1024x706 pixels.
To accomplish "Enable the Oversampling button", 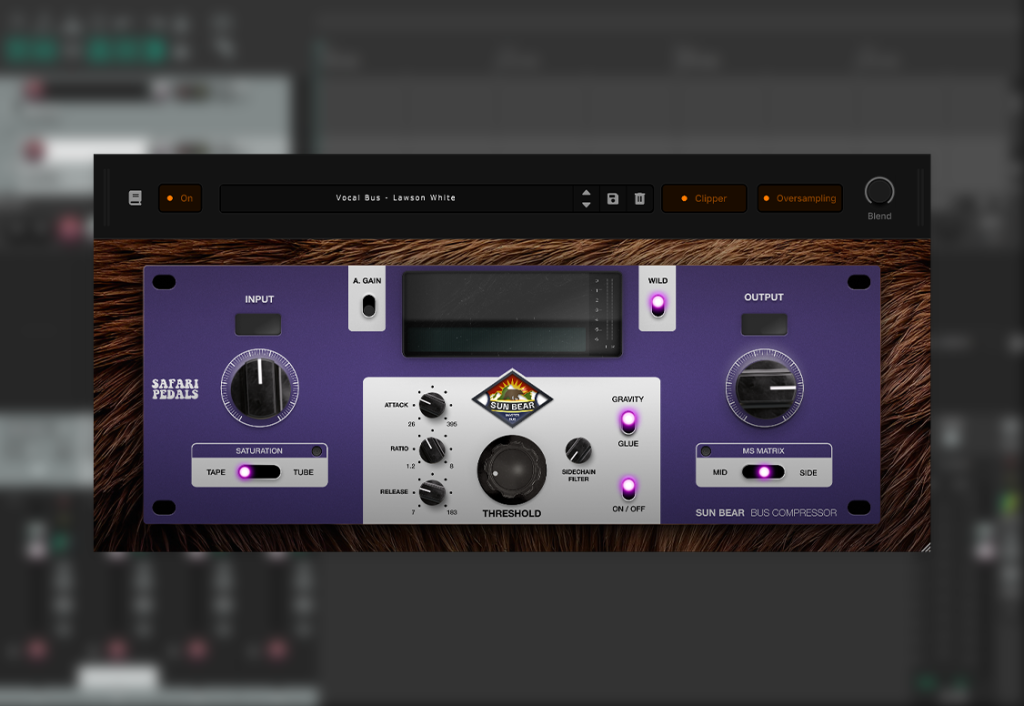I will tap(800, 198).
